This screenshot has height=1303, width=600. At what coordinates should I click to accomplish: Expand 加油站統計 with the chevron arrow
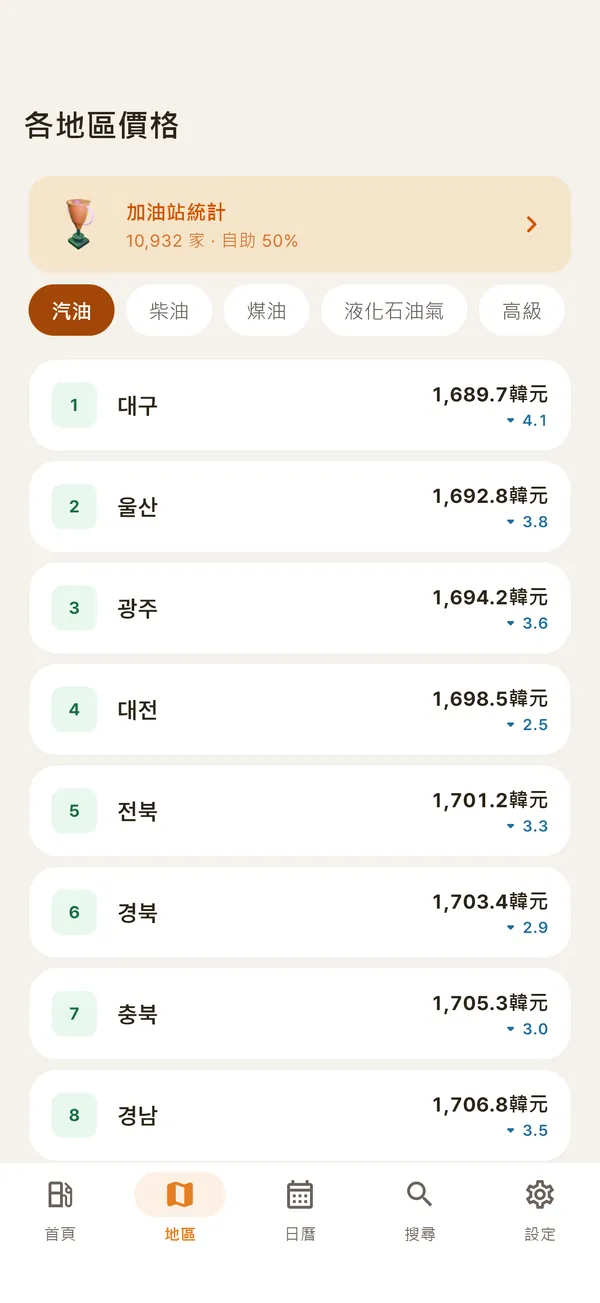point(532,225)
